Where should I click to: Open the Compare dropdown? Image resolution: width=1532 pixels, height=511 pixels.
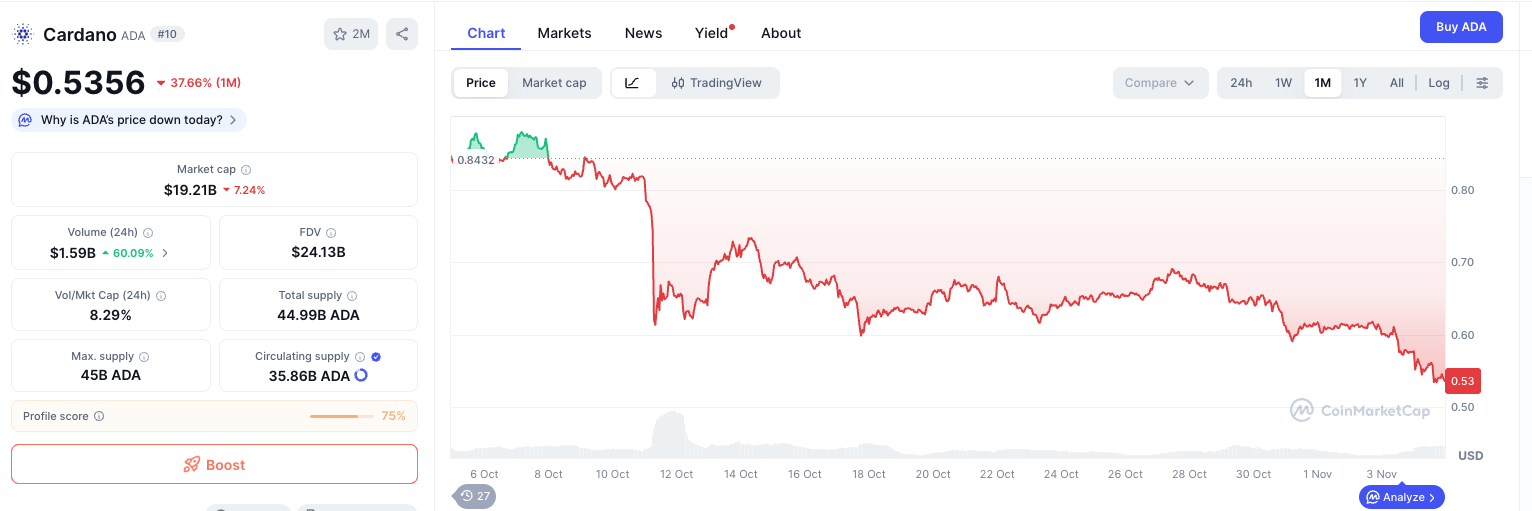click(x=1160, y=83)
